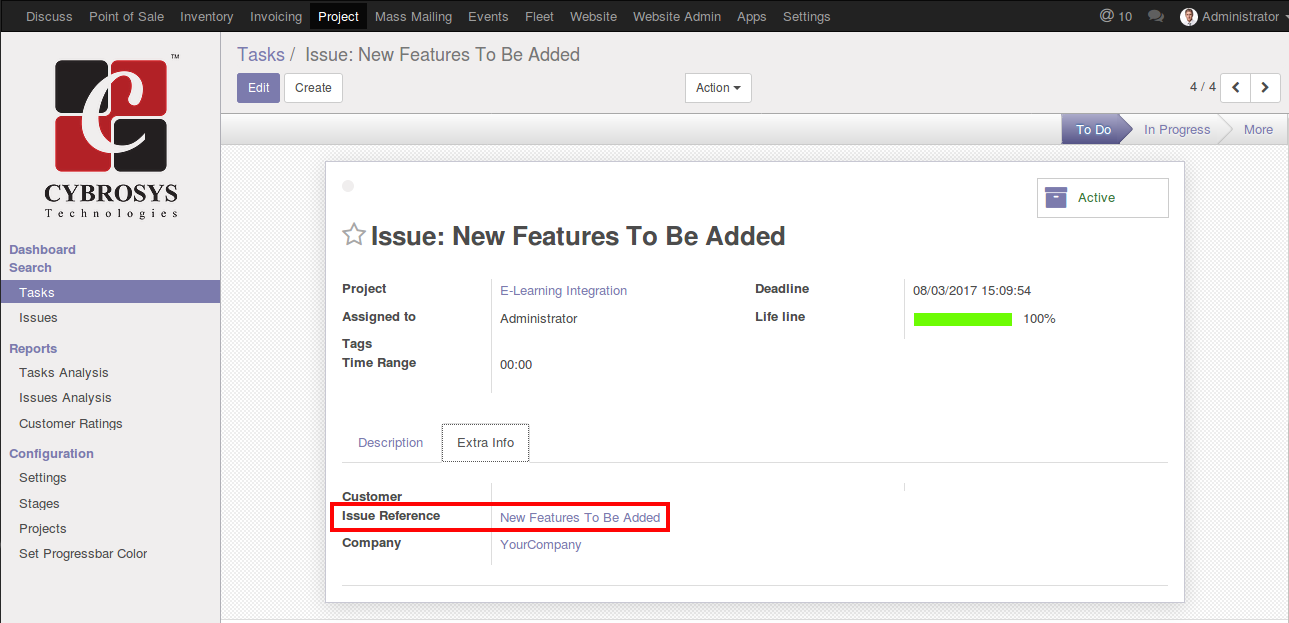Switch to the Description tab
Screen dimensions: 1289x623
[390, 443]
